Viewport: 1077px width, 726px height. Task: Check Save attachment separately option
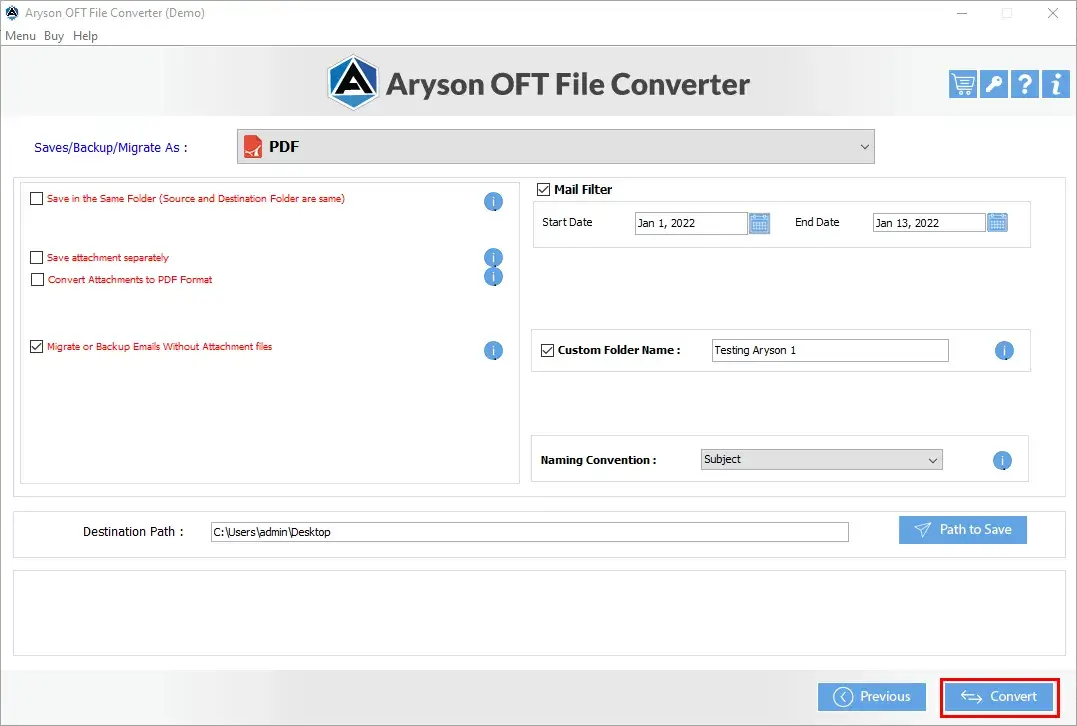point(36,258)
